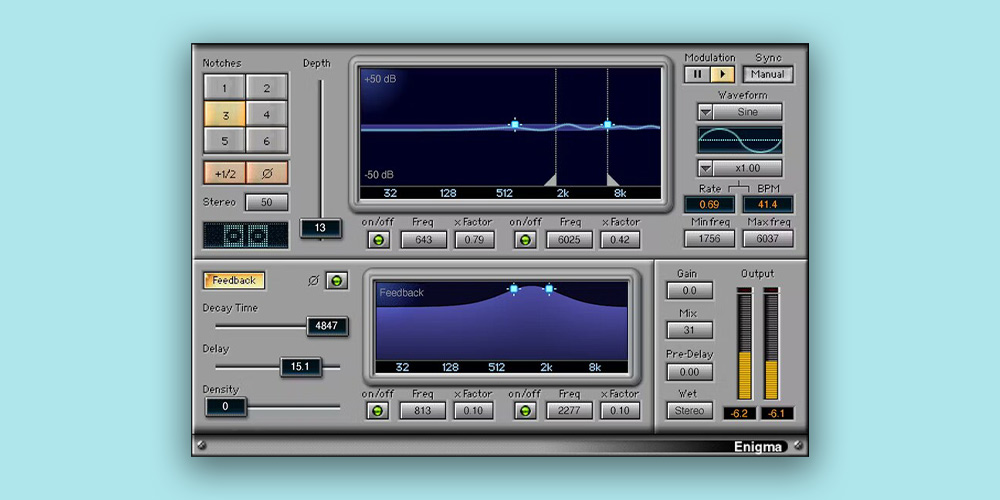This screenshot has height=500, width=1000.
Task: Toggle on/off for the 6025 Hz filter
Action: point(526,240)
